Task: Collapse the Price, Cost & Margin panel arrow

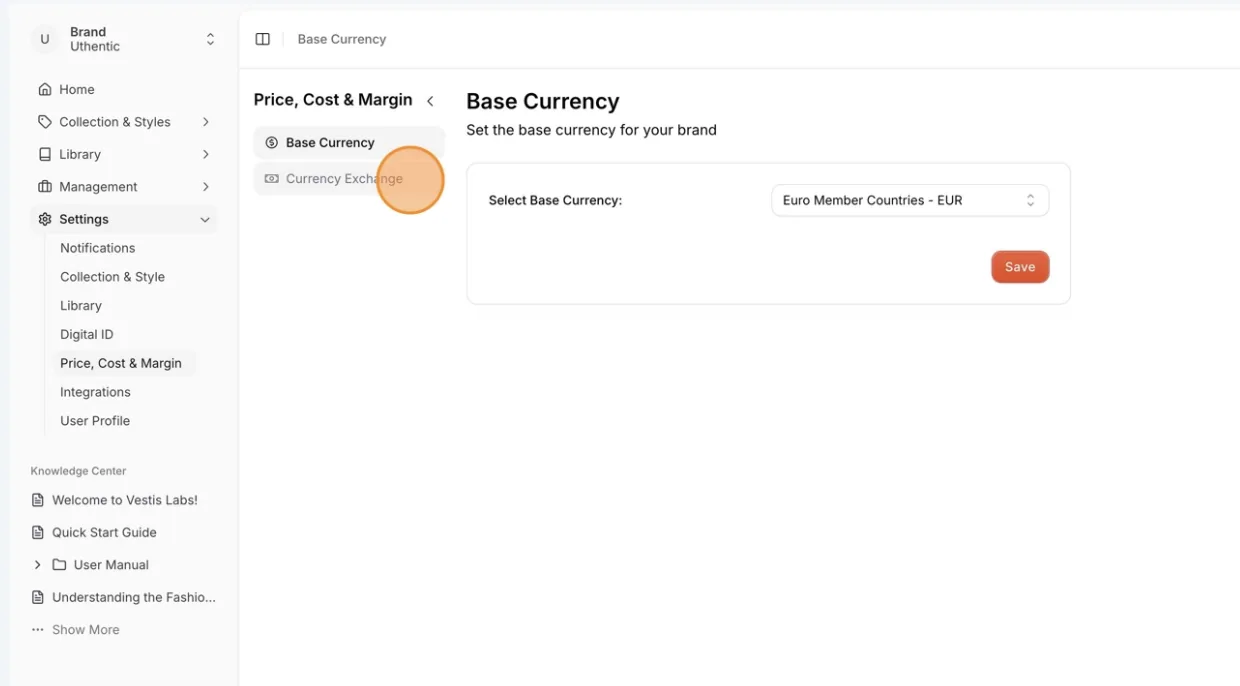Action: (430, 101)
